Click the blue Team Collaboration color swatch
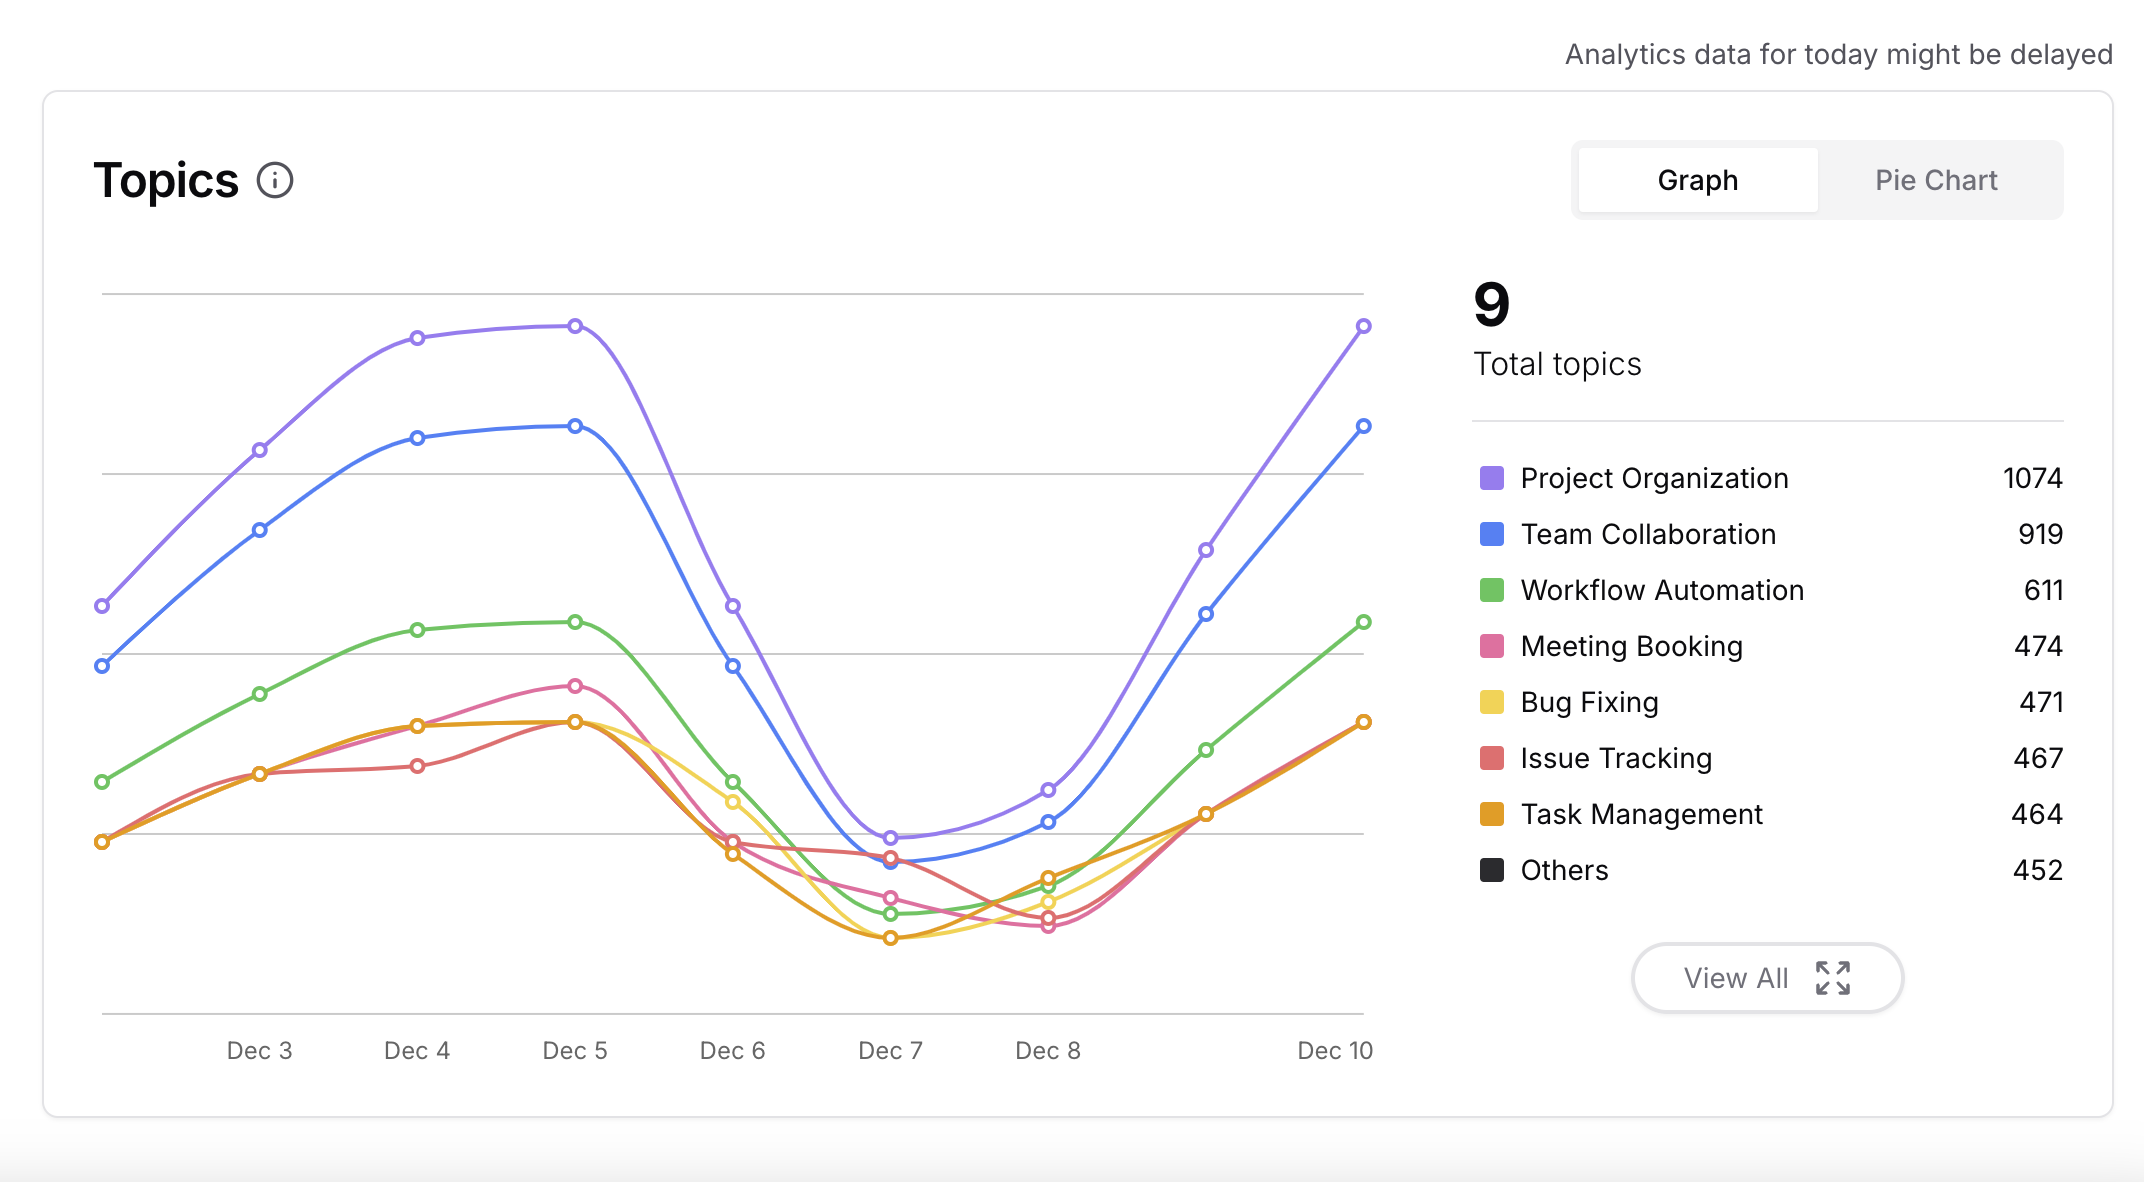 [1491, 534]
